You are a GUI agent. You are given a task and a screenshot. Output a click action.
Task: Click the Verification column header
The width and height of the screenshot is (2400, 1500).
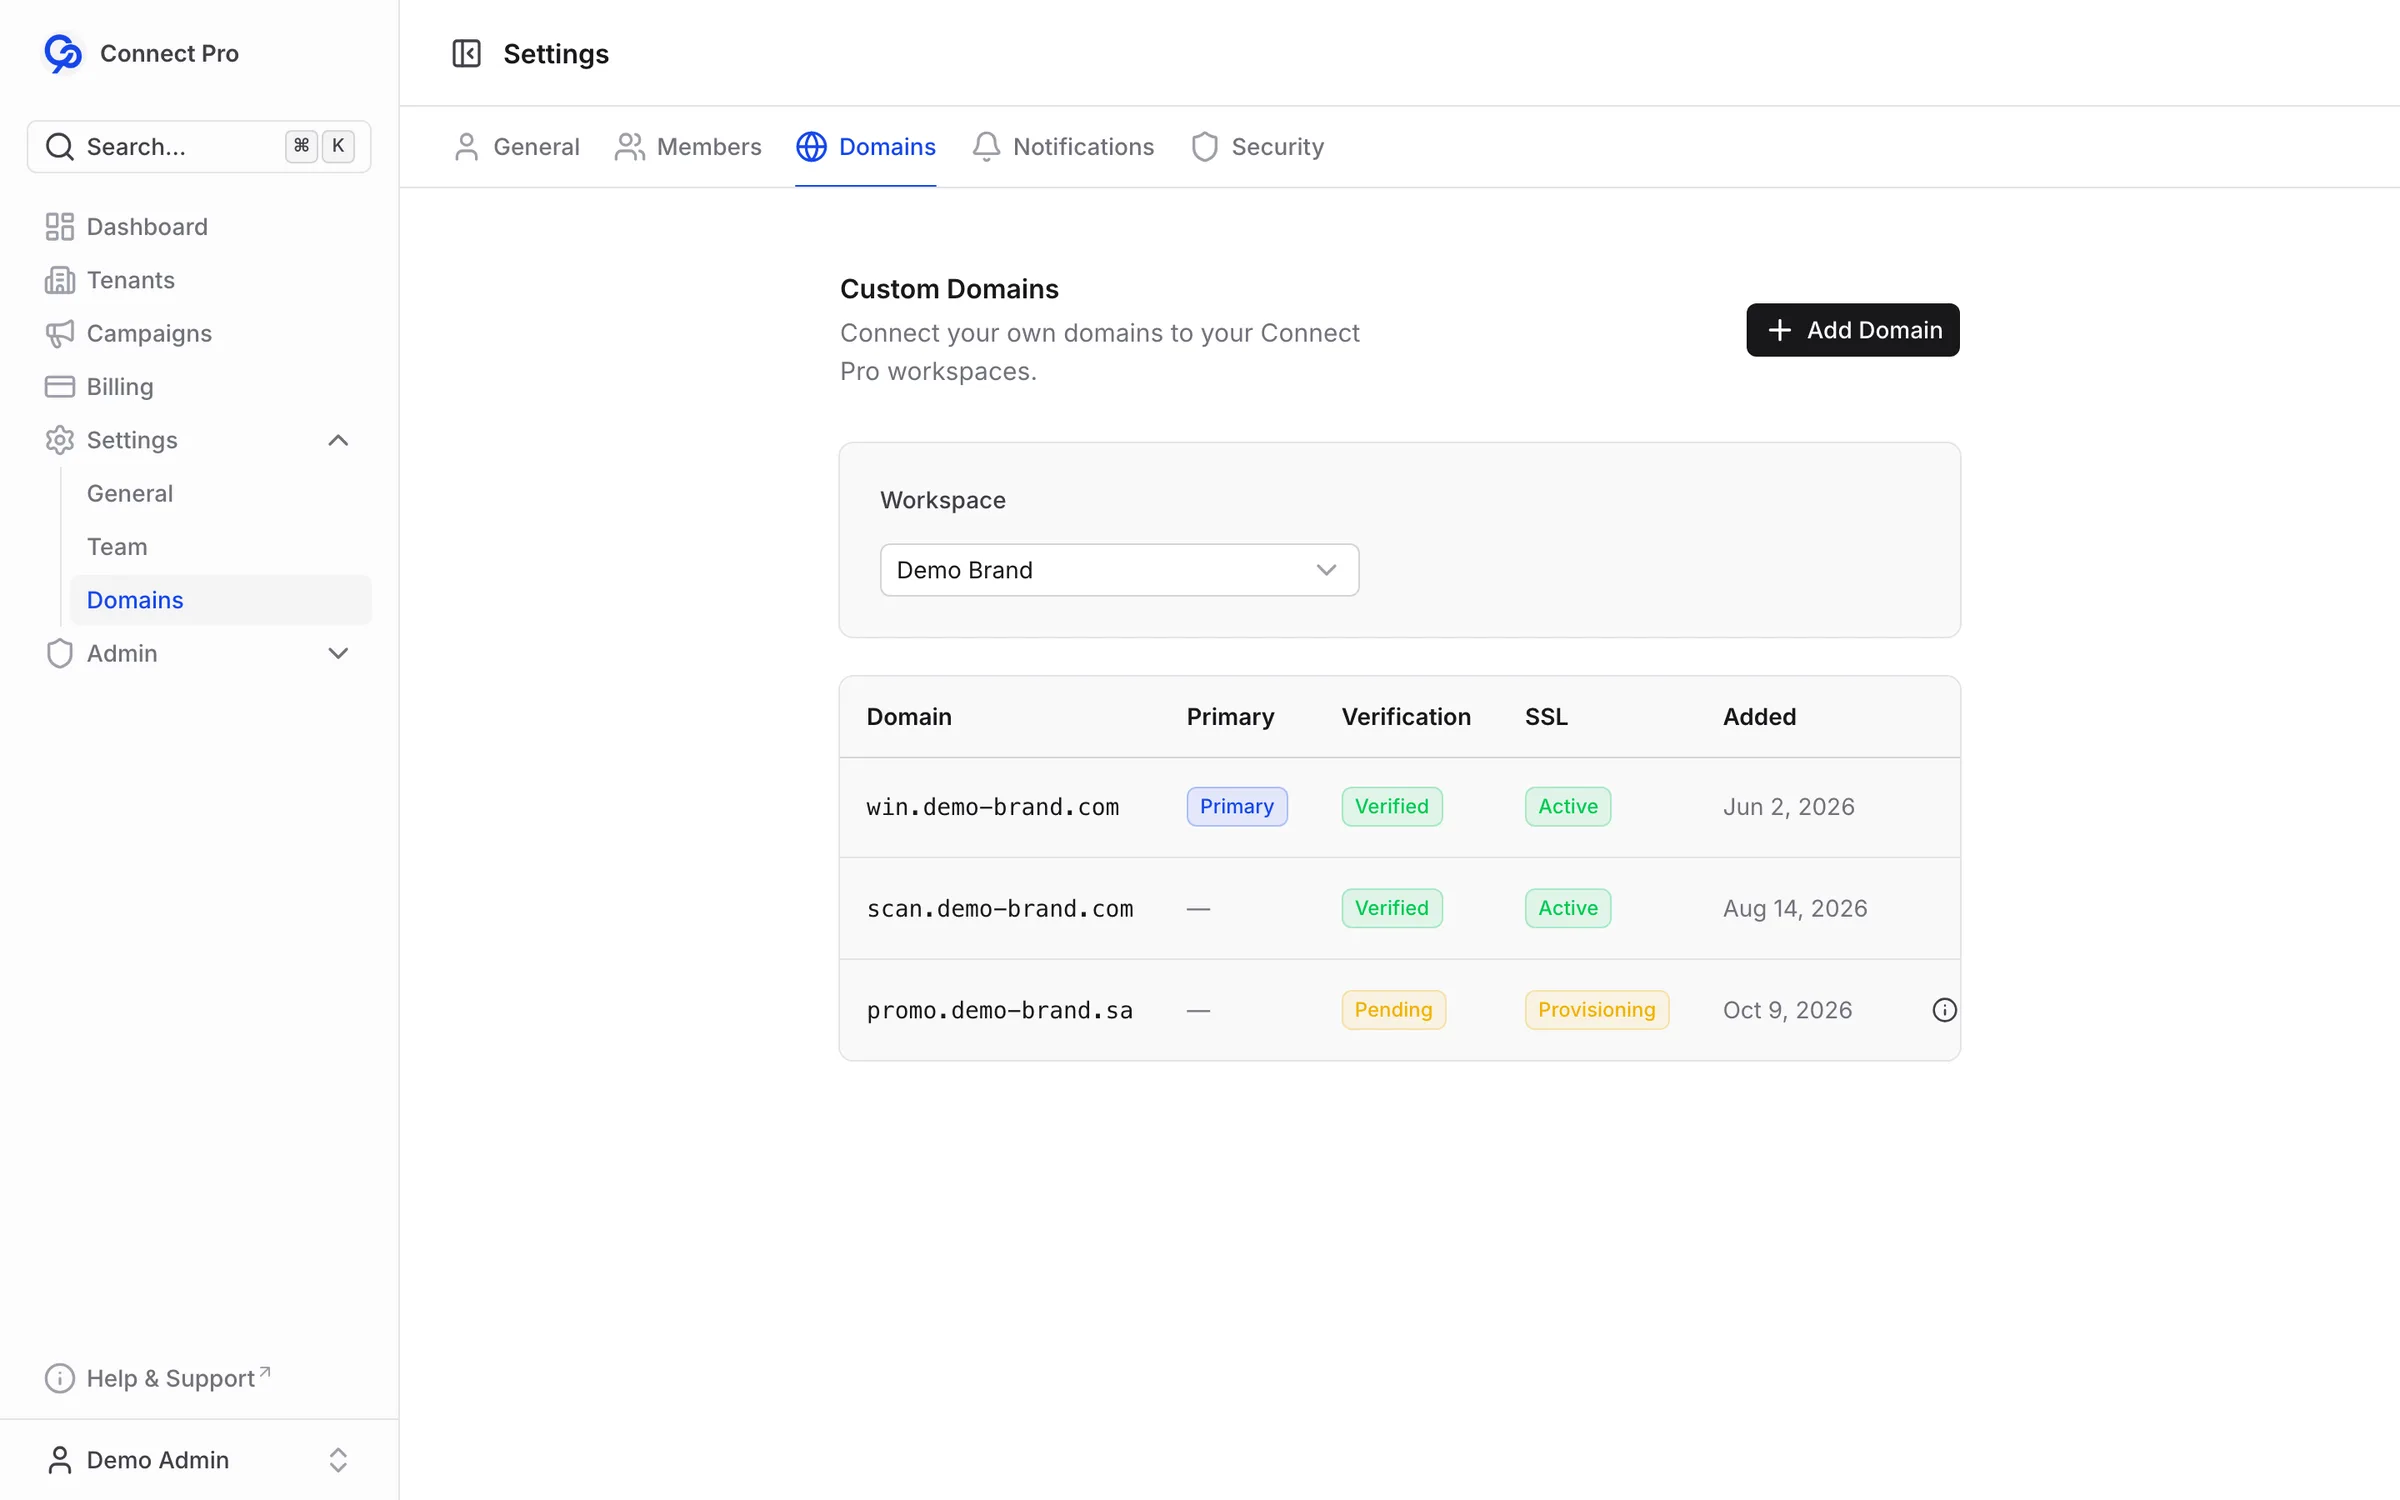tap(1406, 717)
